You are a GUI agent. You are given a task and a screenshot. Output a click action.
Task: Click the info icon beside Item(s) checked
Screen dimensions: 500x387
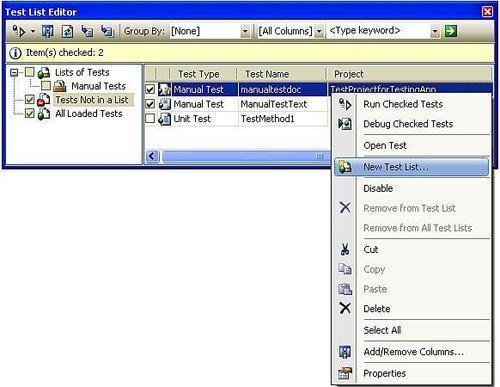pyautogui.click(x=15, y=53)
